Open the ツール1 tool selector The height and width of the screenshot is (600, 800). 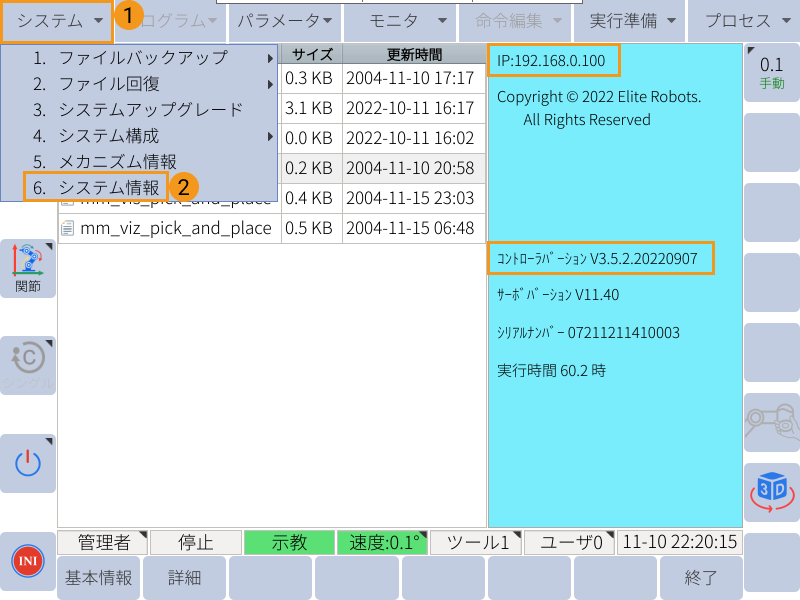pyautogui.click(x=476, y=542)
